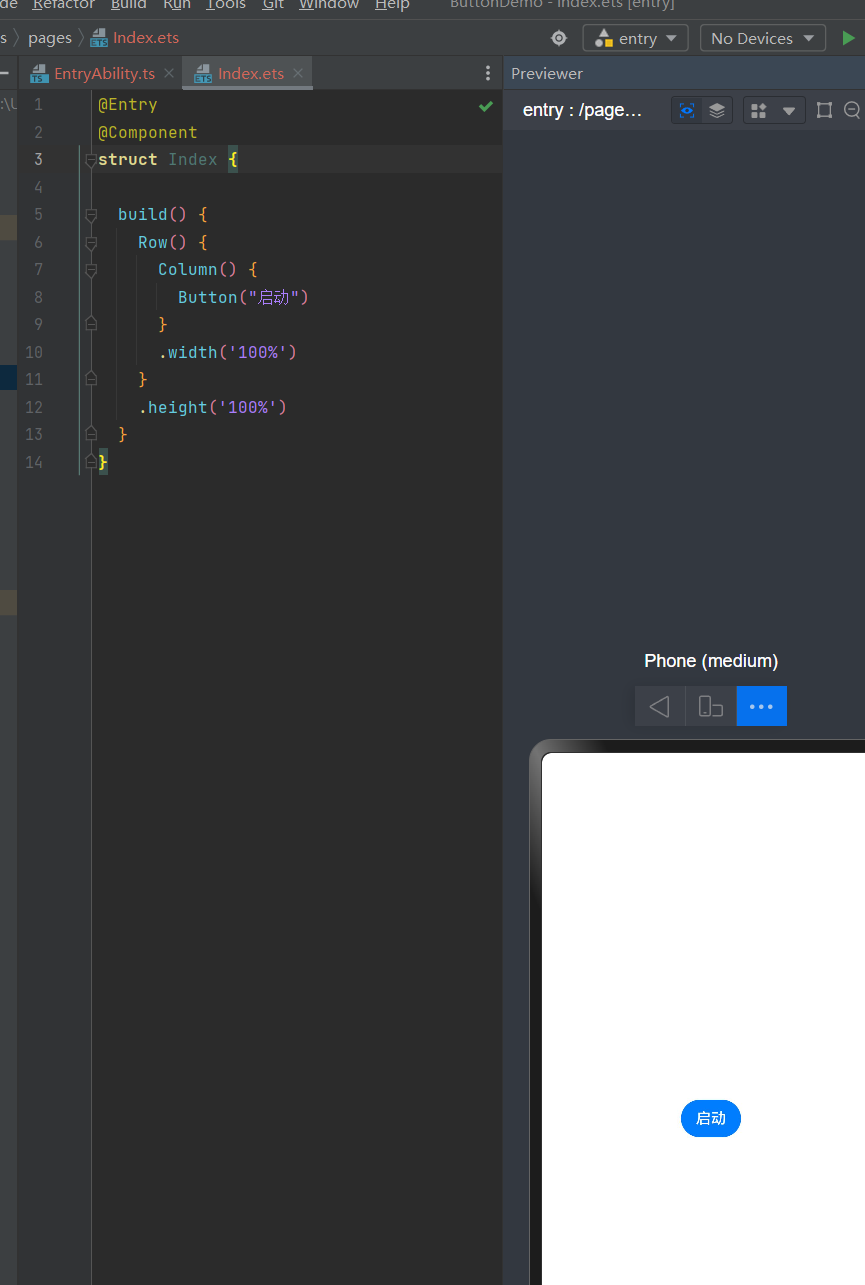This screenshot has width=865, height=1285.
Task: Click the Index struct name on line 3
Action: coord(193,159)
